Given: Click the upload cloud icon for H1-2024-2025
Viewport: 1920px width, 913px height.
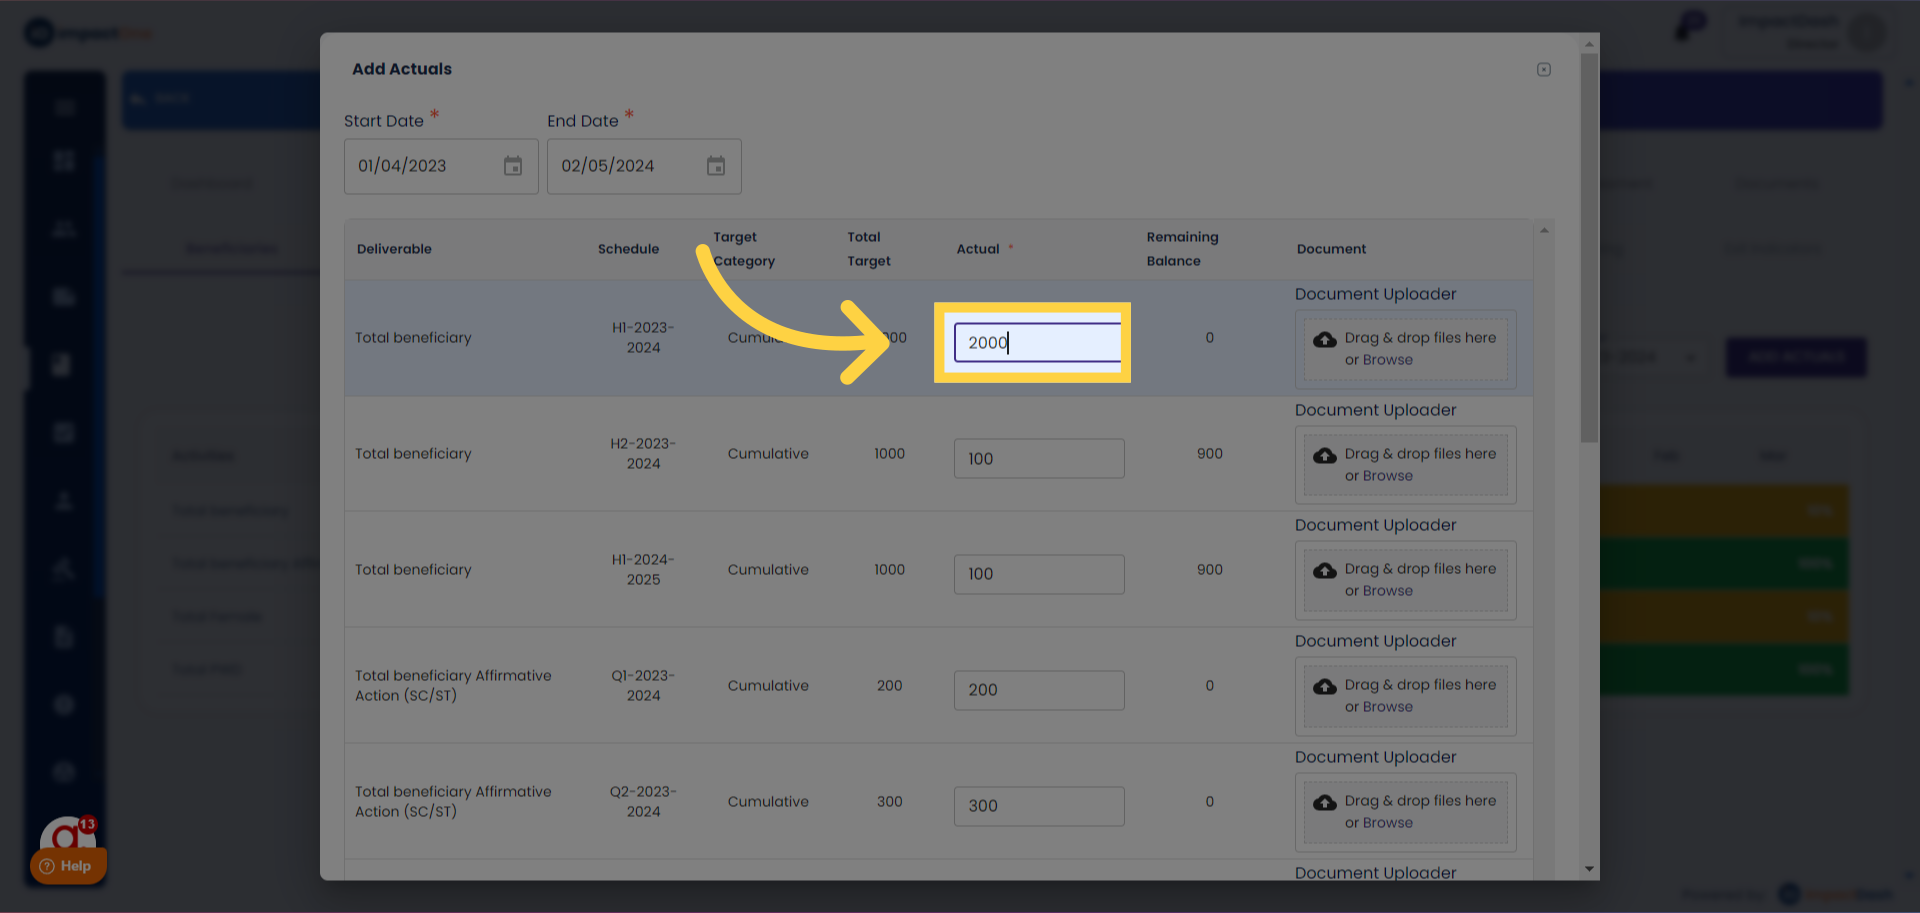Looking at the screenshot, I should 1324,571.
